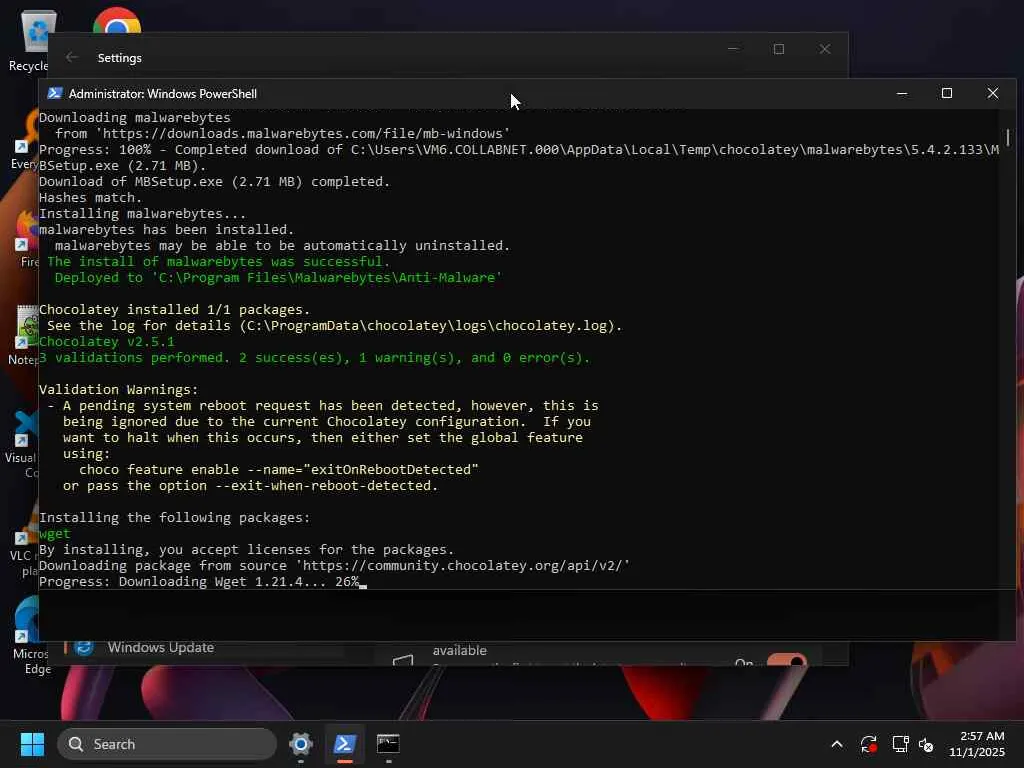Open Settings from the taskbar gear icon
1024x768 pixels.
[300, 744]
